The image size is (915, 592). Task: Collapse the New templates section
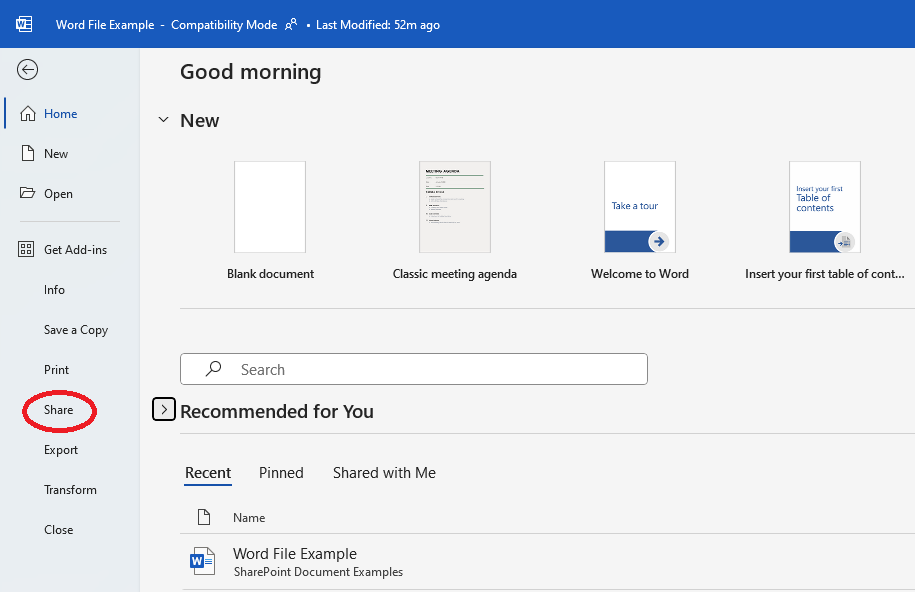click(163, 120)
